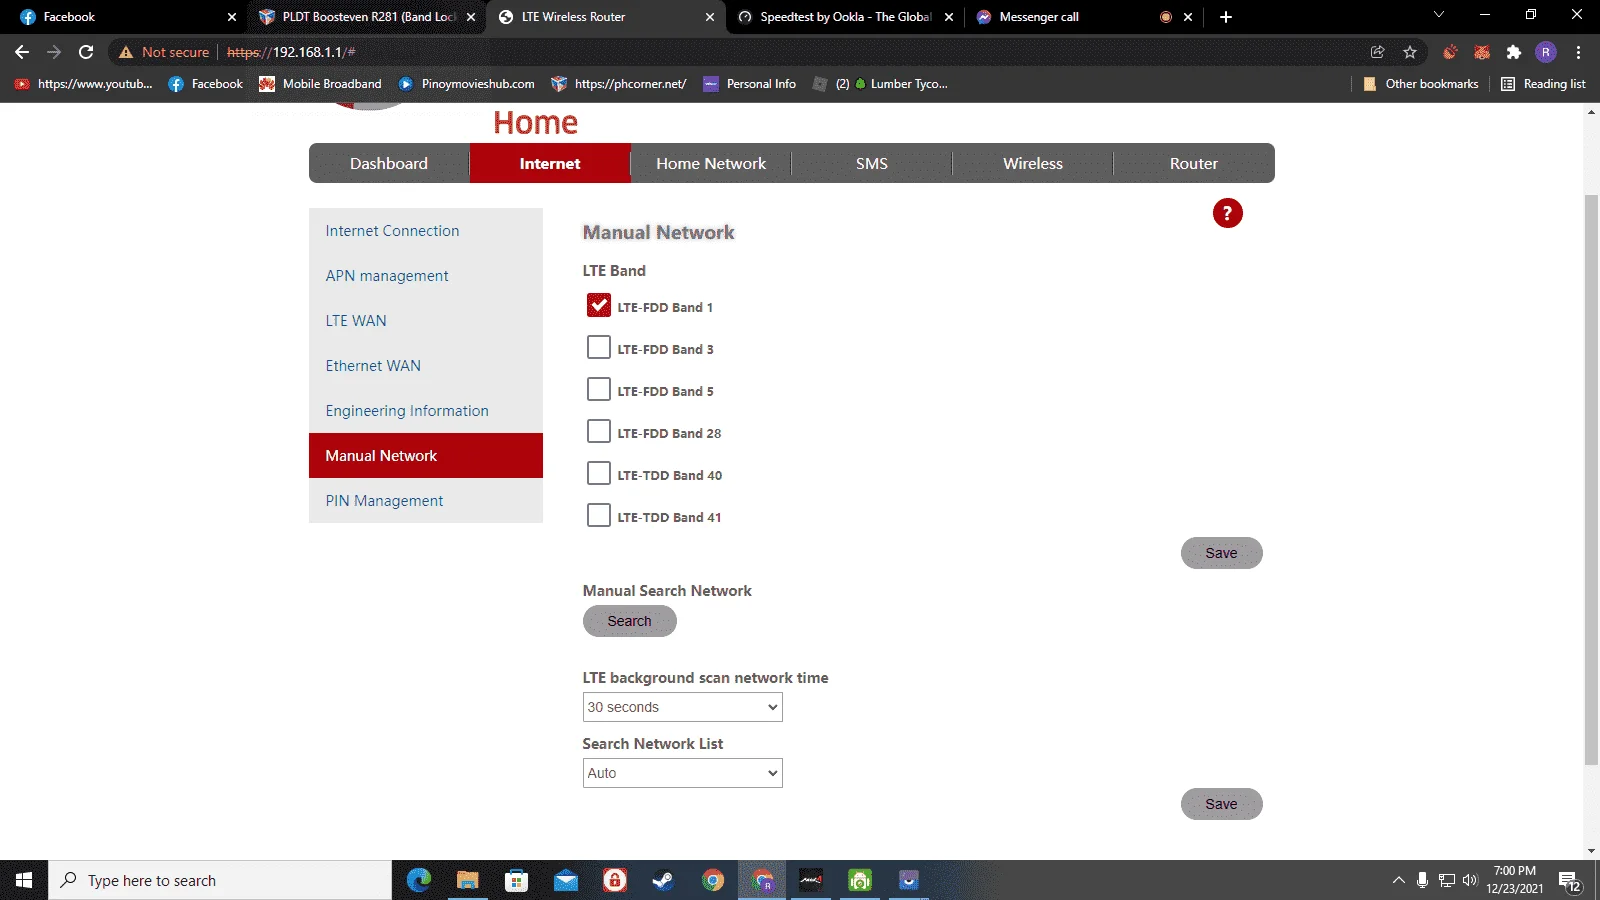Open the red help question mark icon

click(x=1227, y=213)
